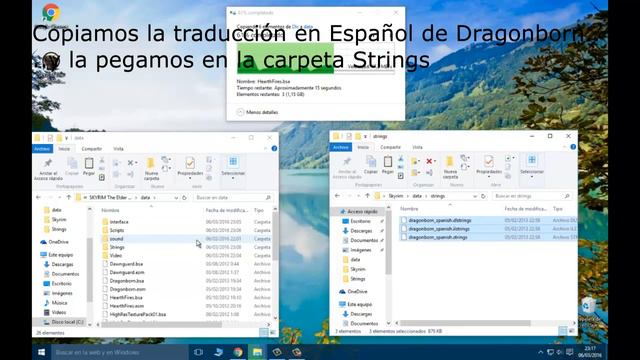Open File Explorer taskbar icon
Image resolution: width=640 pixels, height=360 pixels.
(x=257, y=352)
